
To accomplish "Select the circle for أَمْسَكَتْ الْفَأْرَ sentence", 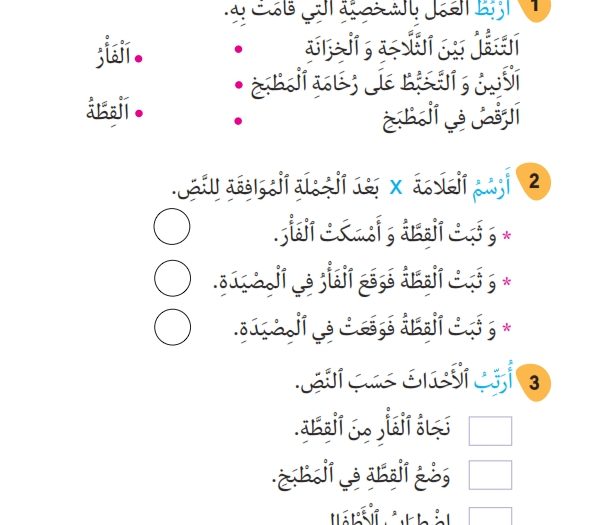I will click(x=172, y=226).
